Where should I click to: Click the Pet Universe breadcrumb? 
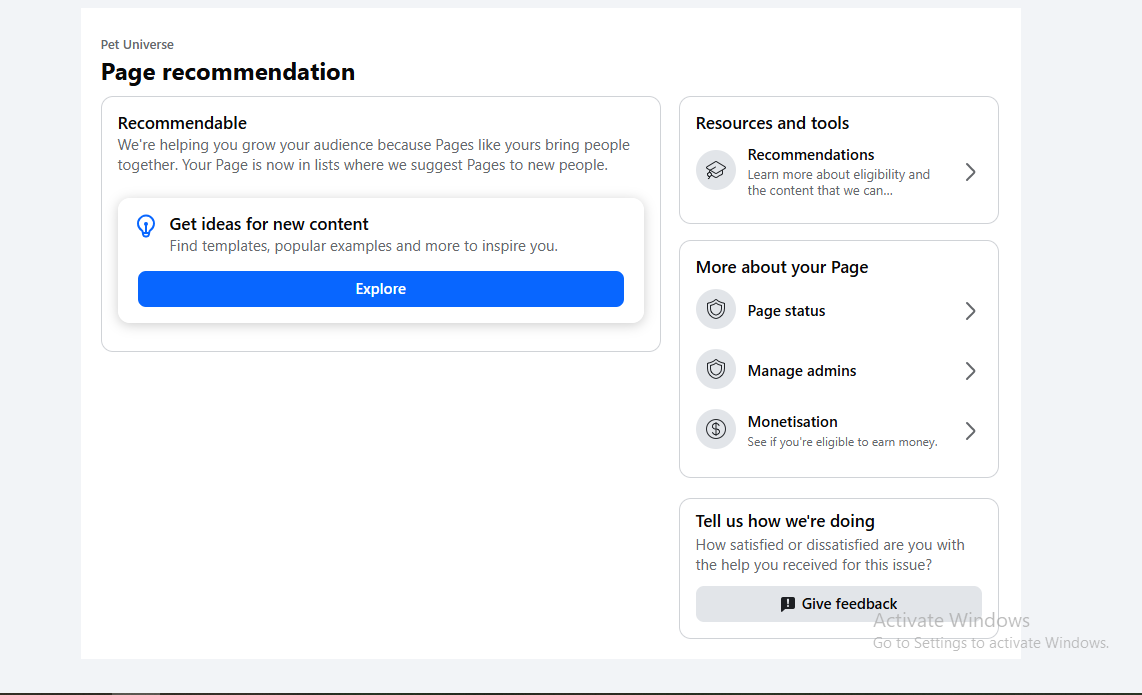tap(137, 44)
